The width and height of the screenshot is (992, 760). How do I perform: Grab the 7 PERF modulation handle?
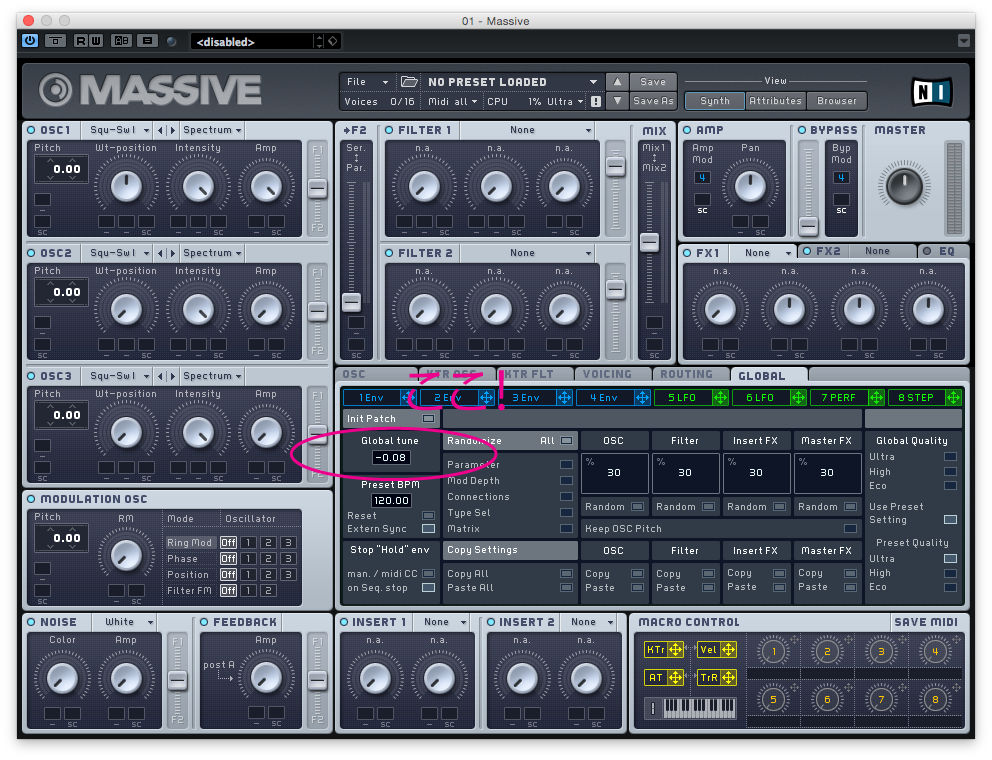point(876,397)
